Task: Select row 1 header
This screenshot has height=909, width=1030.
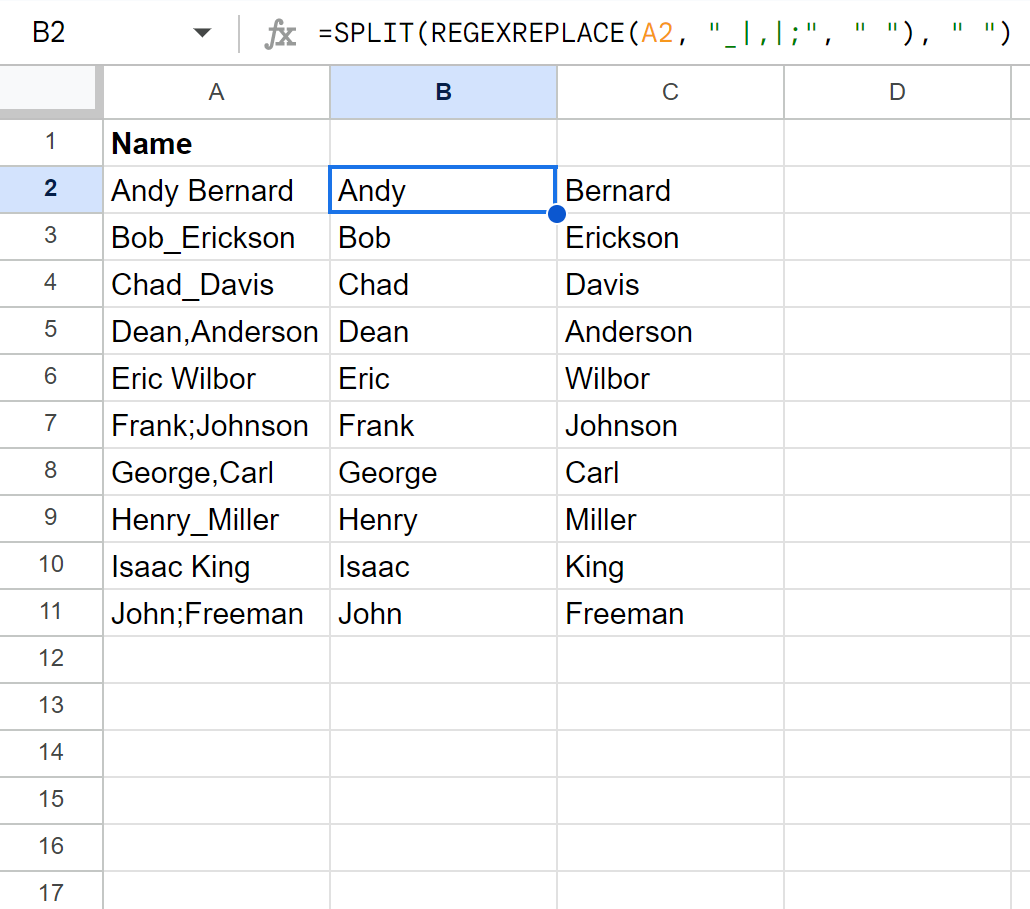Action: point(51,142)
